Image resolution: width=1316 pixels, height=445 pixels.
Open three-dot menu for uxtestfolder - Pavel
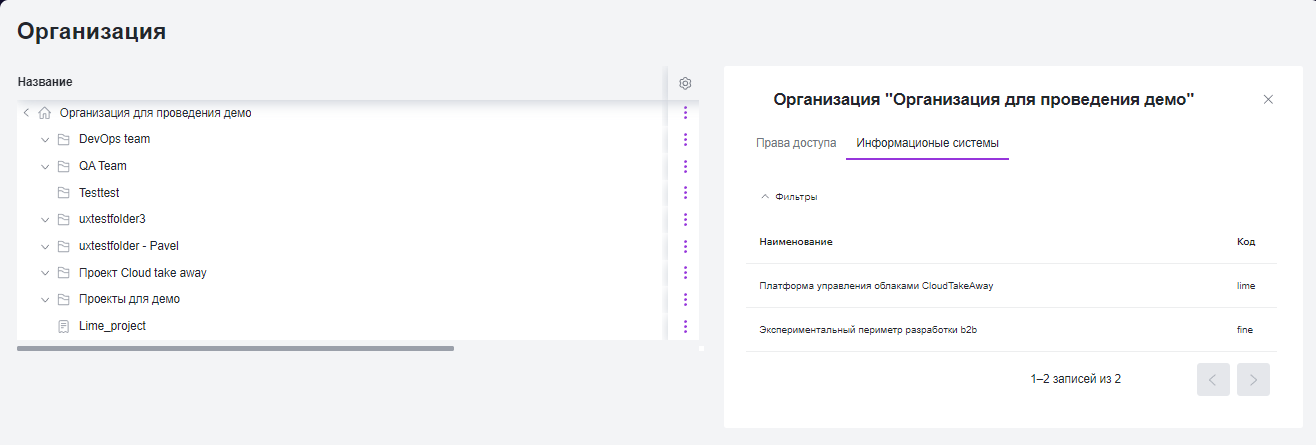coord(685,246)
